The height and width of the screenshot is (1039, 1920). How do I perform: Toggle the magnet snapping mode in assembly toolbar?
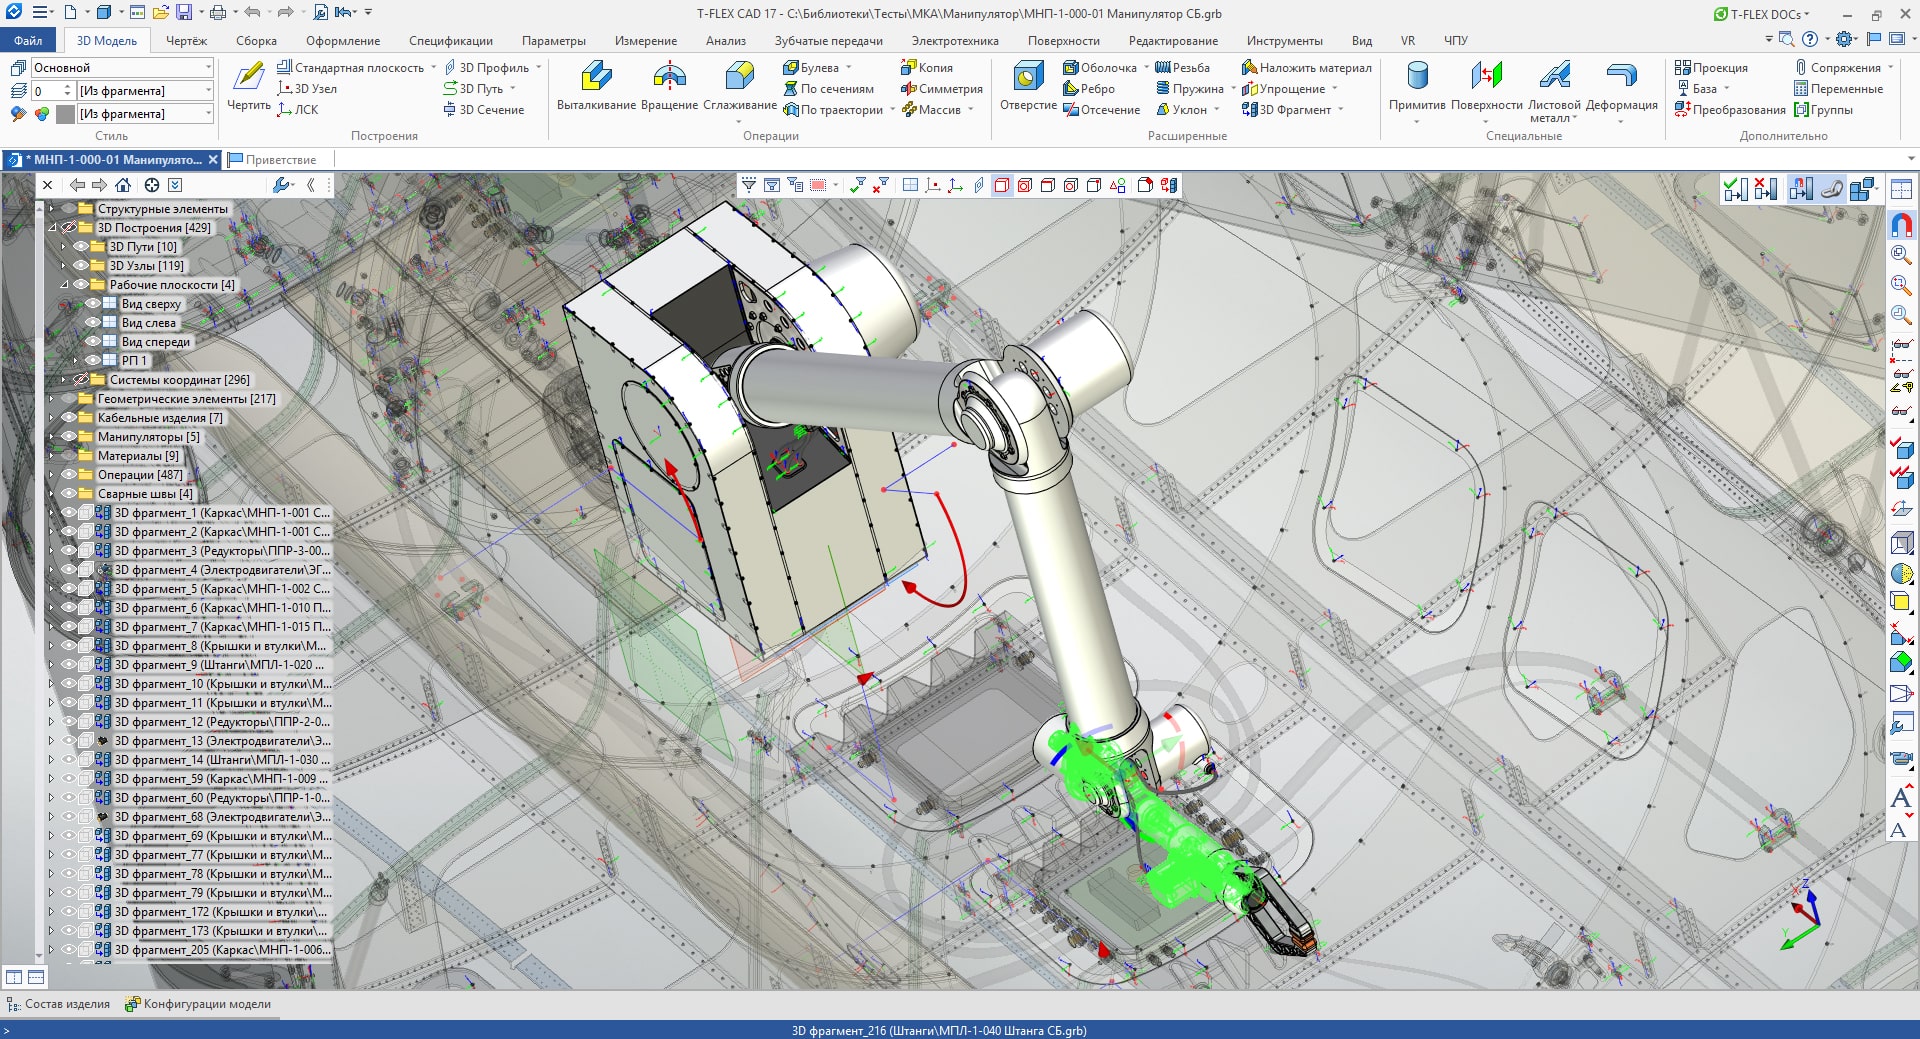point(1800,188)
